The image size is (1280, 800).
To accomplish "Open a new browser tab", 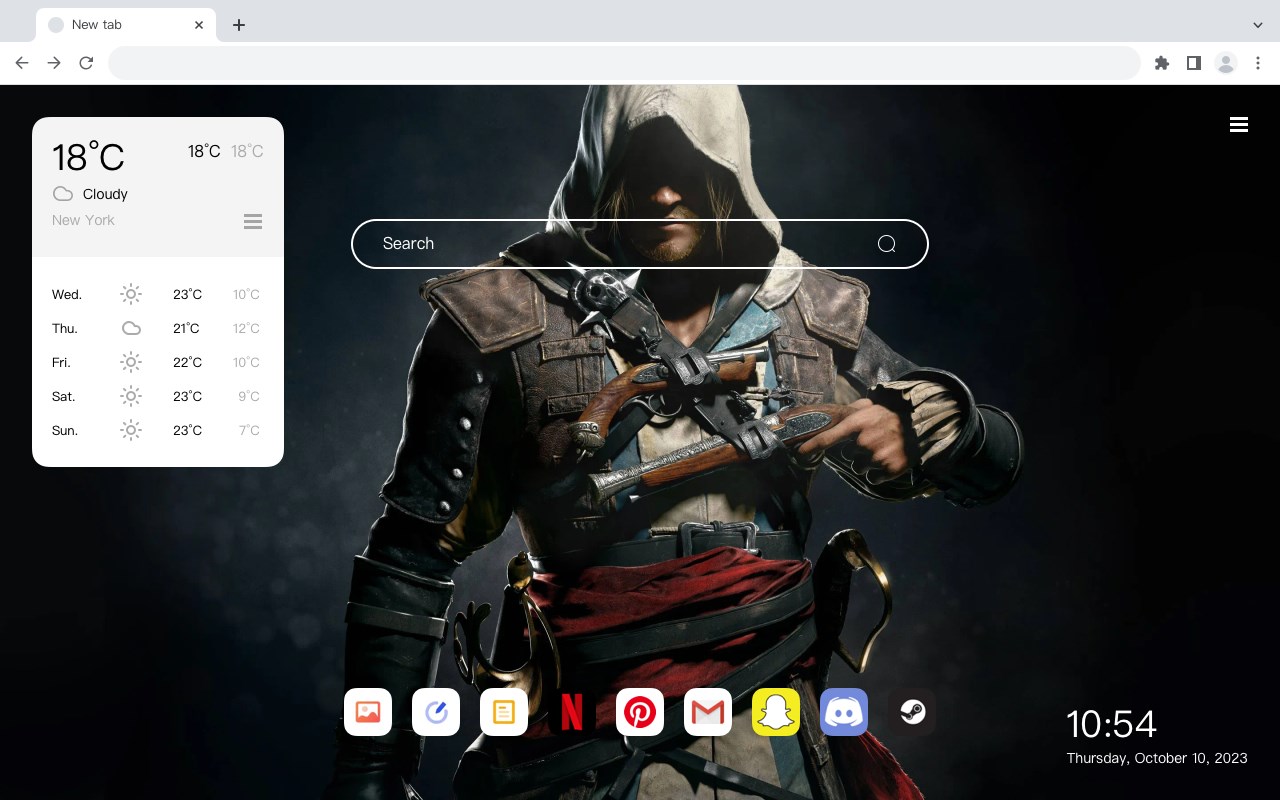I will (238, 25).
